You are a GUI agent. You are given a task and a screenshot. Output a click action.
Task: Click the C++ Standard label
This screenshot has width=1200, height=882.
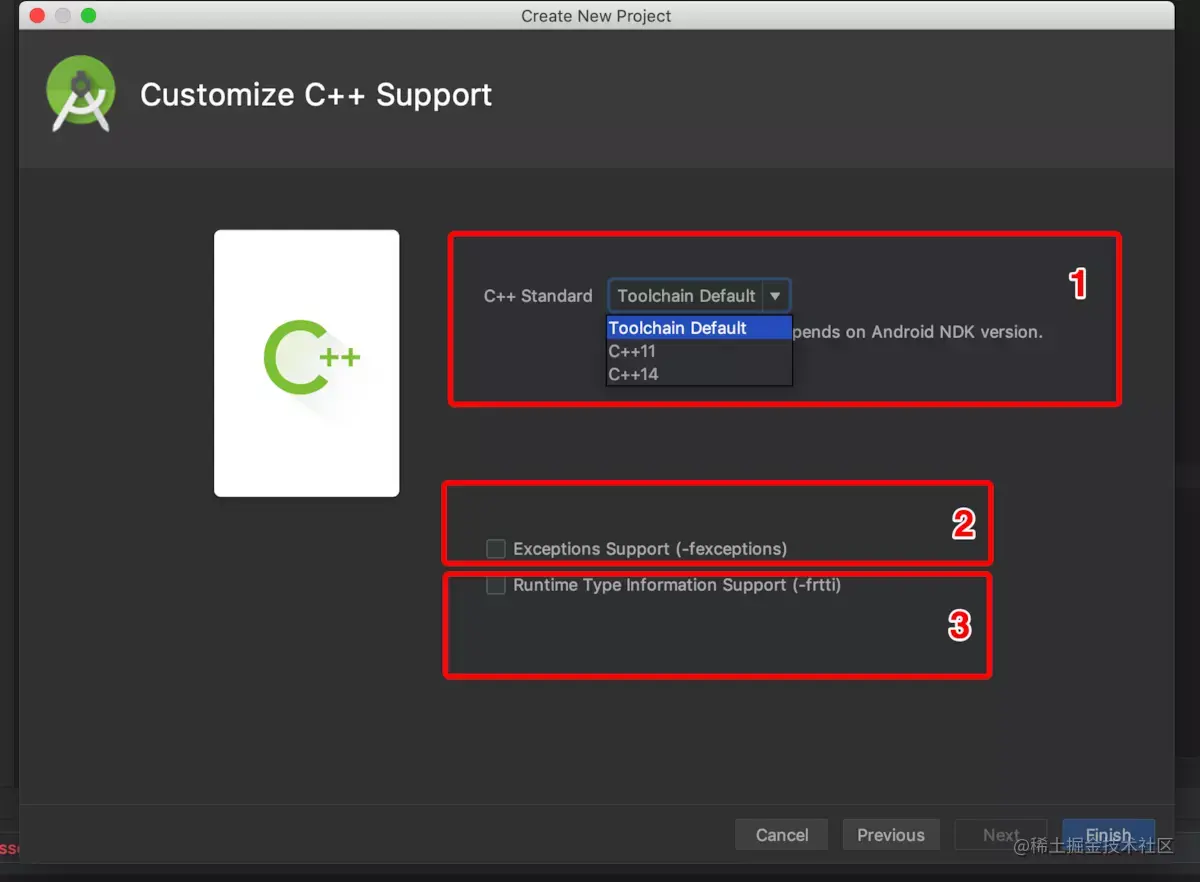pyautogui.click(x=538, y=296)
